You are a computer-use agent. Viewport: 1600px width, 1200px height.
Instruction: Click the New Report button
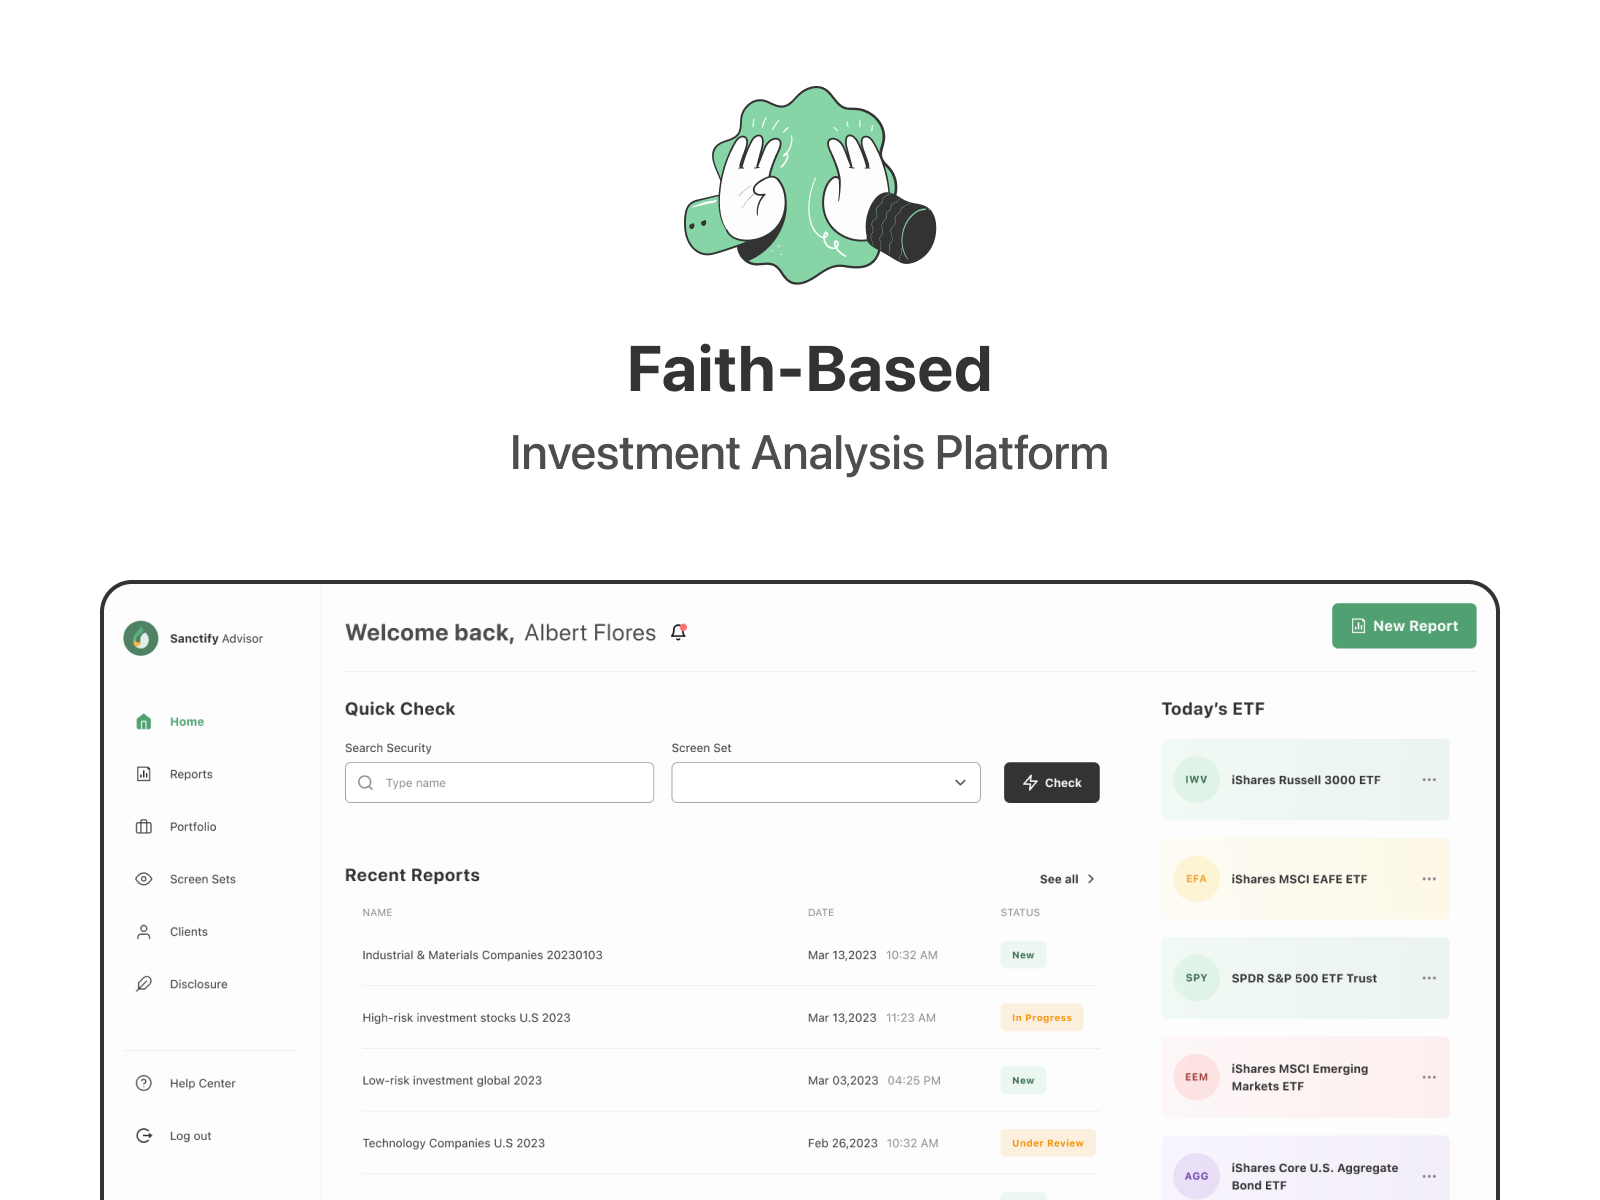tap(1404, 626)
